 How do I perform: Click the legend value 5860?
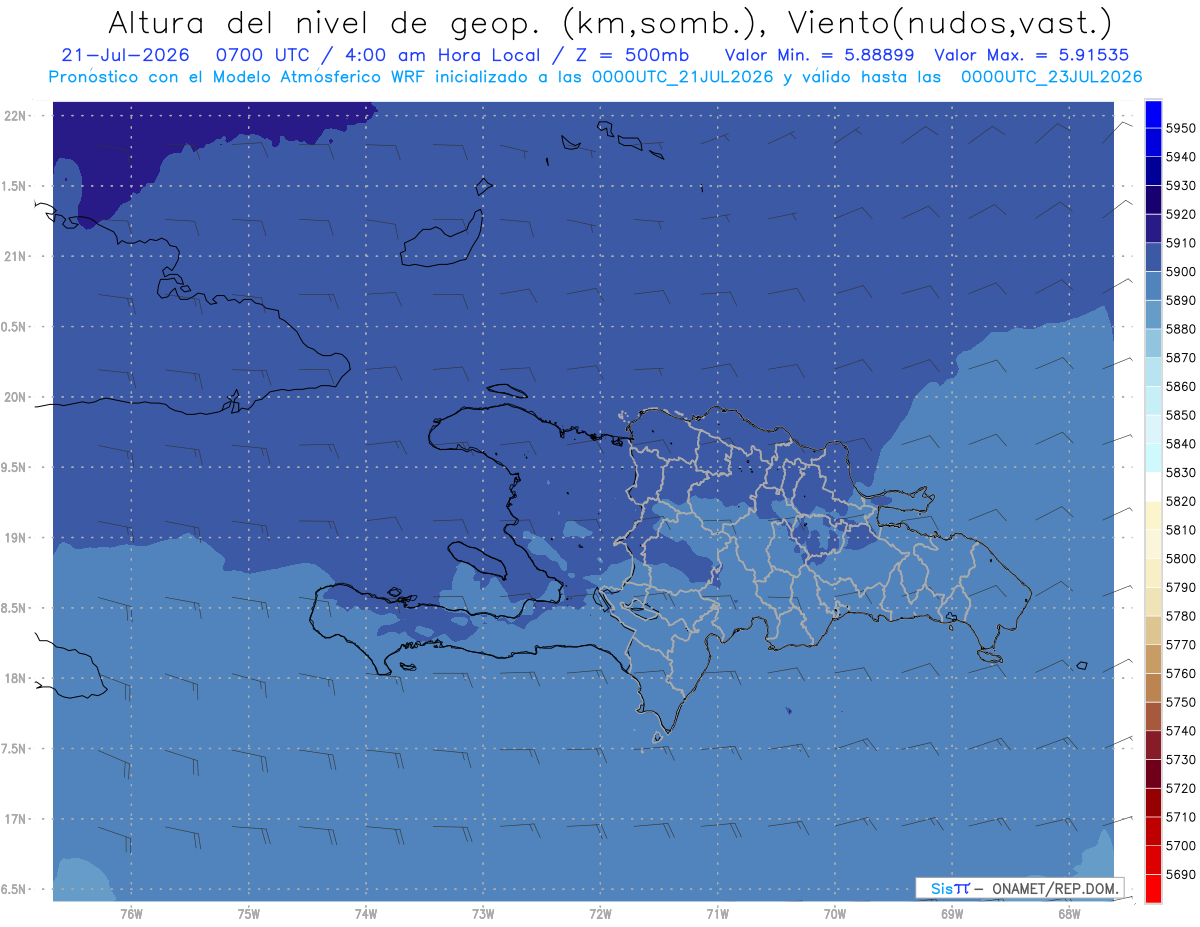1180,386
